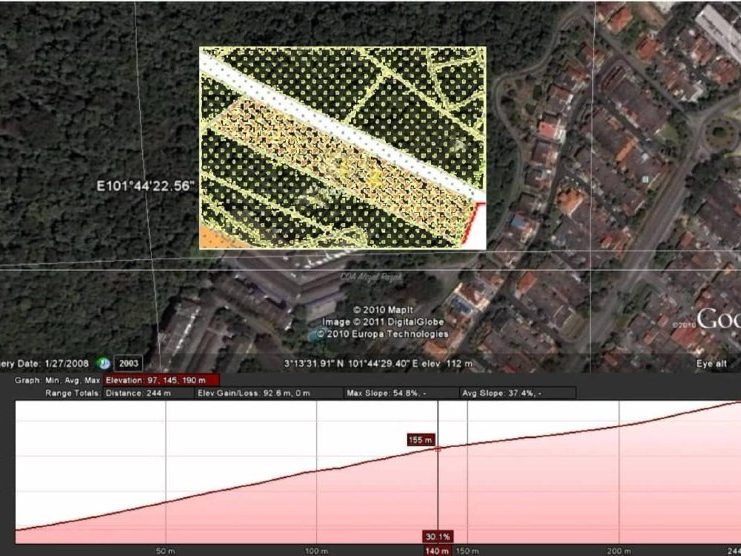Click the Max Slope 54.8% field
Viewport: 741px width, 556px height.
pos(401,393)
